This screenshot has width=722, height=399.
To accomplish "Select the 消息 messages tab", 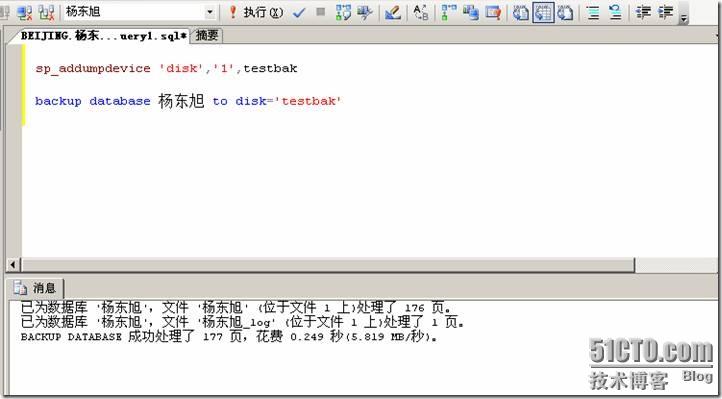I will click(36, 288).
